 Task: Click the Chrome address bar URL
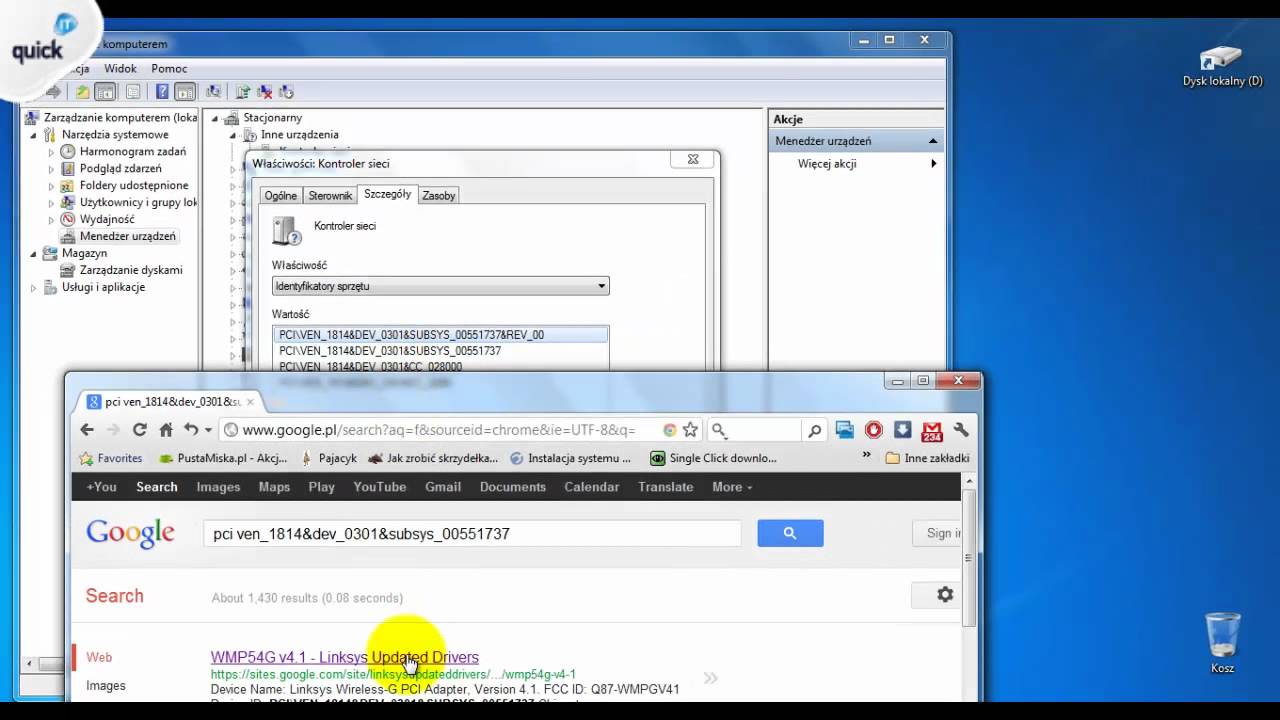(x=438, y=430)
